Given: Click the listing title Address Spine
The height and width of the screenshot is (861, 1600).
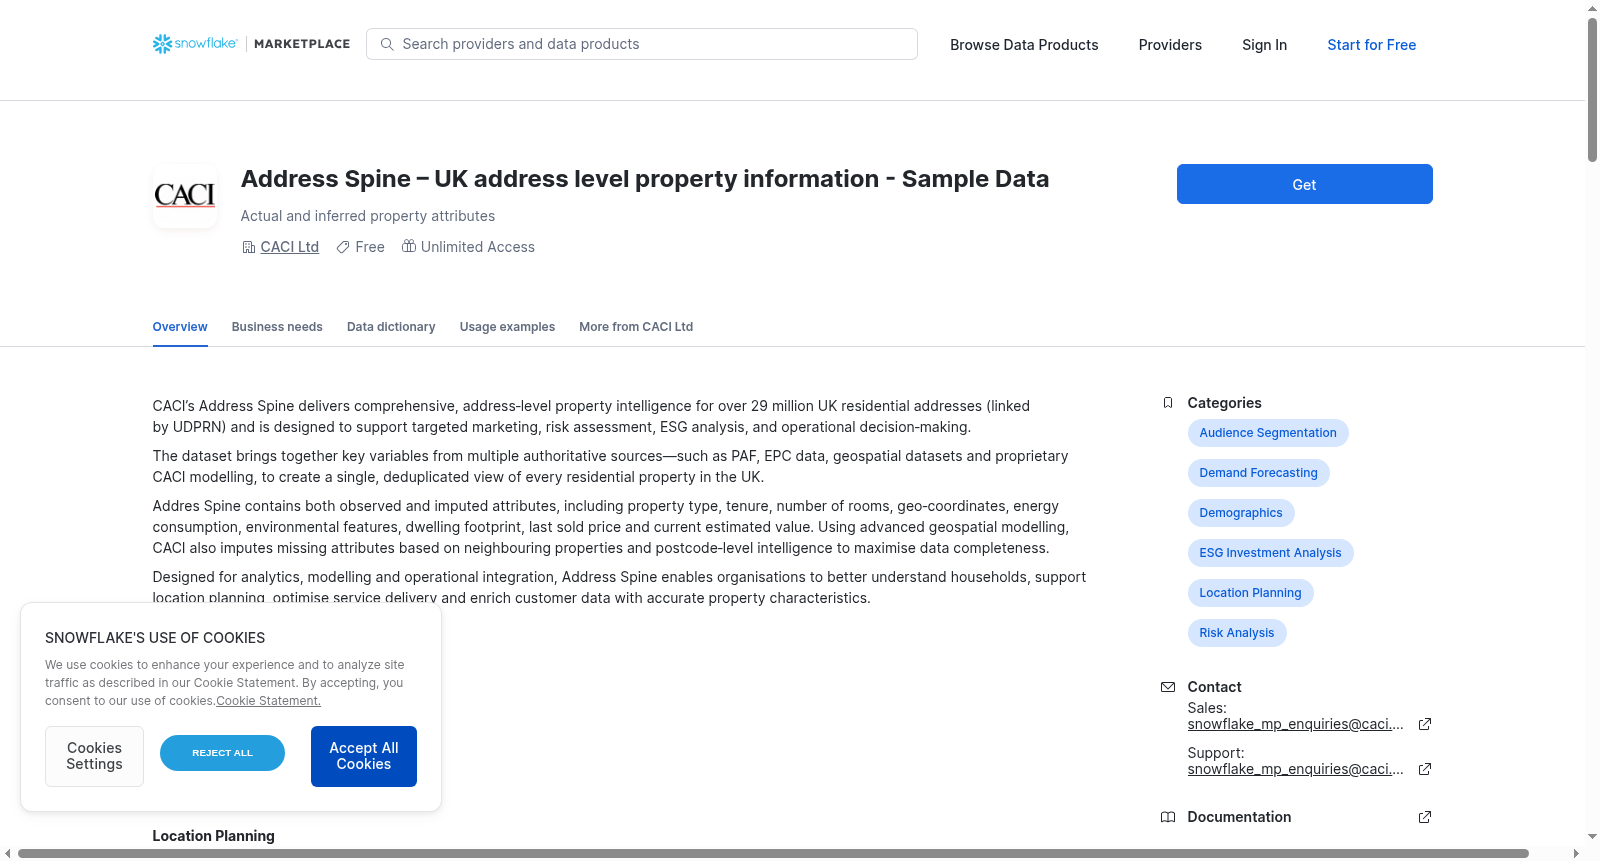Looking at the screenshot, I should pyautogui.click(x=645, y=179).
